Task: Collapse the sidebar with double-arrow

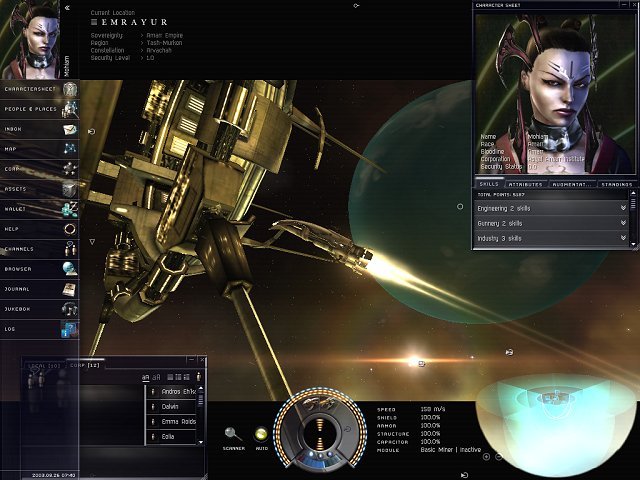Action: coord(67,7)
